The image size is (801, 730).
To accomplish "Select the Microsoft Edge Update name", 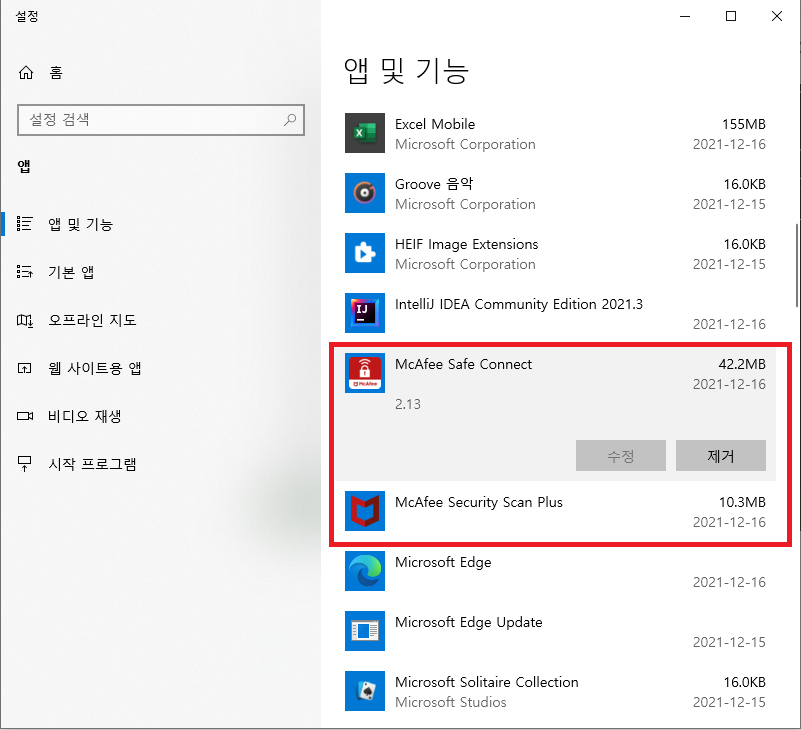I will coord(468,622).
